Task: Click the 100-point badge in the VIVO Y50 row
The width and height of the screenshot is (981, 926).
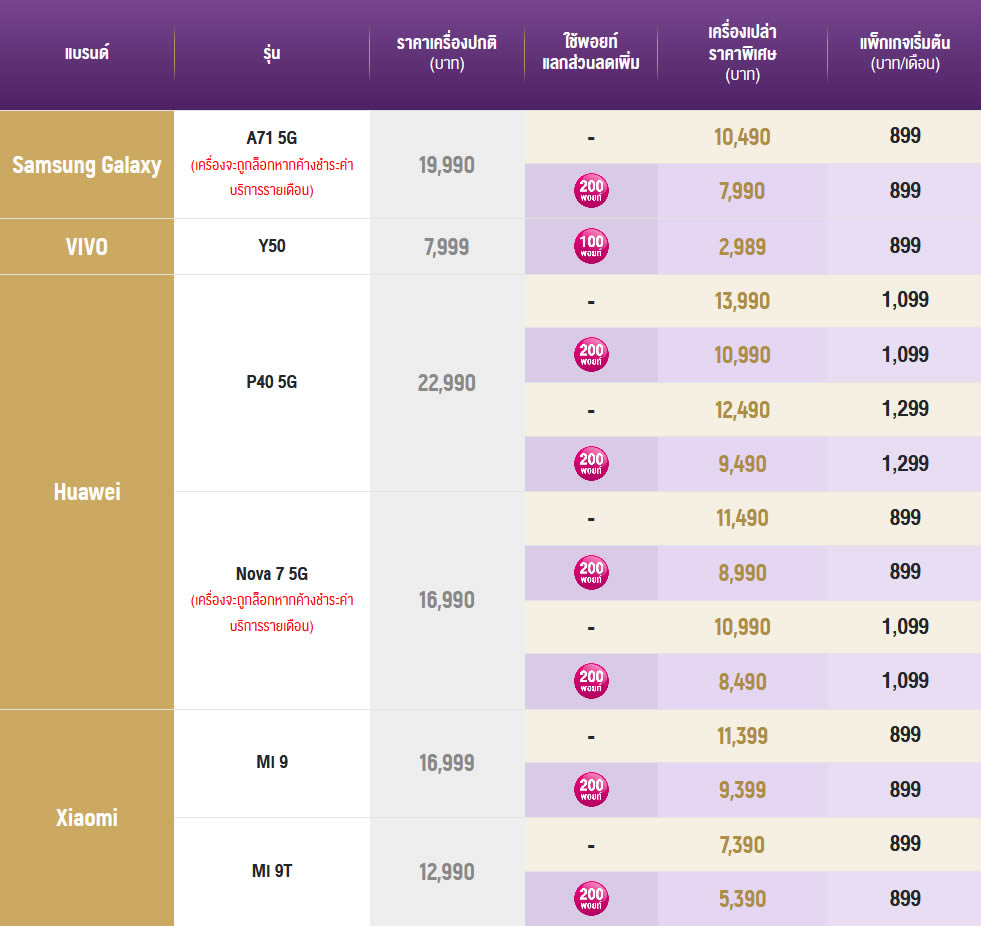Action: [592, 246]
